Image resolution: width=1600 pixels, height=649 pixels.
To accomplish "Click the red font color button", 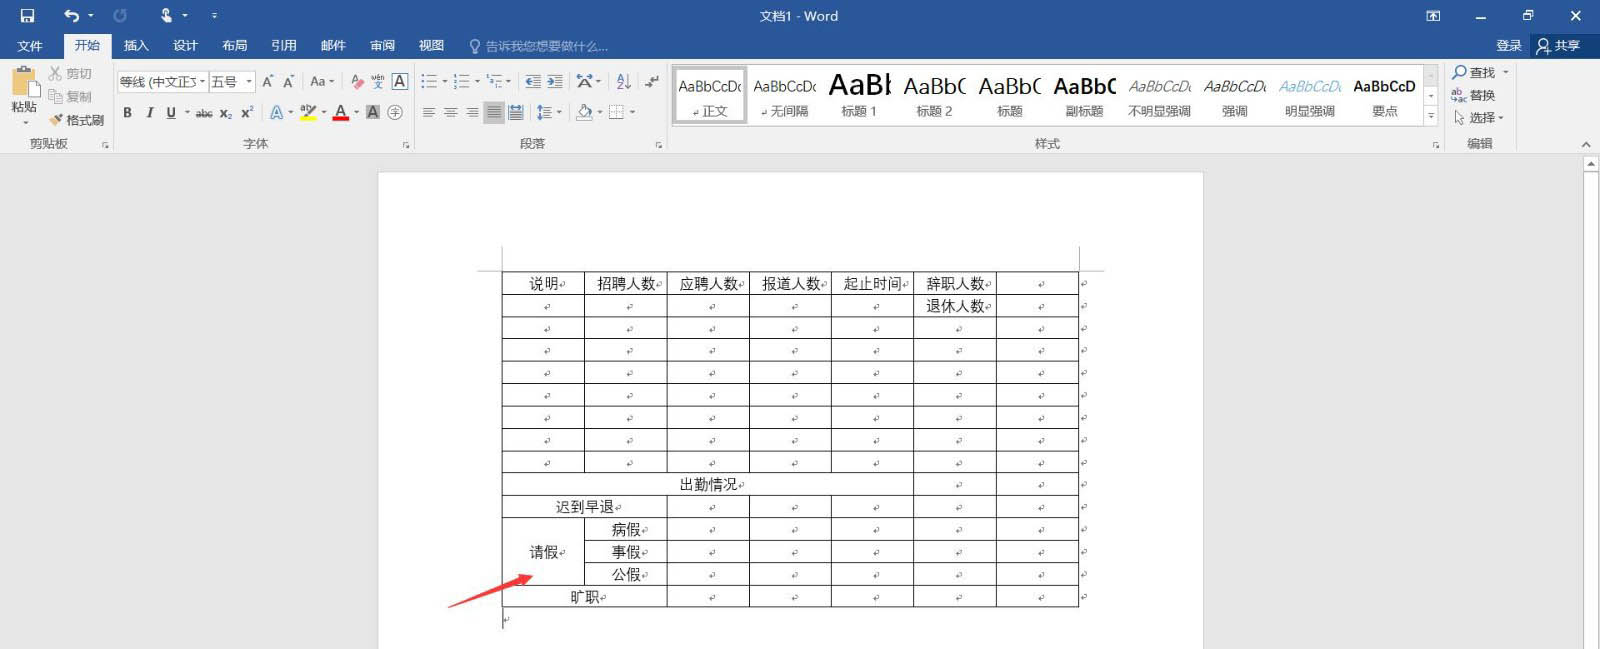I will (x=341, y=112).
